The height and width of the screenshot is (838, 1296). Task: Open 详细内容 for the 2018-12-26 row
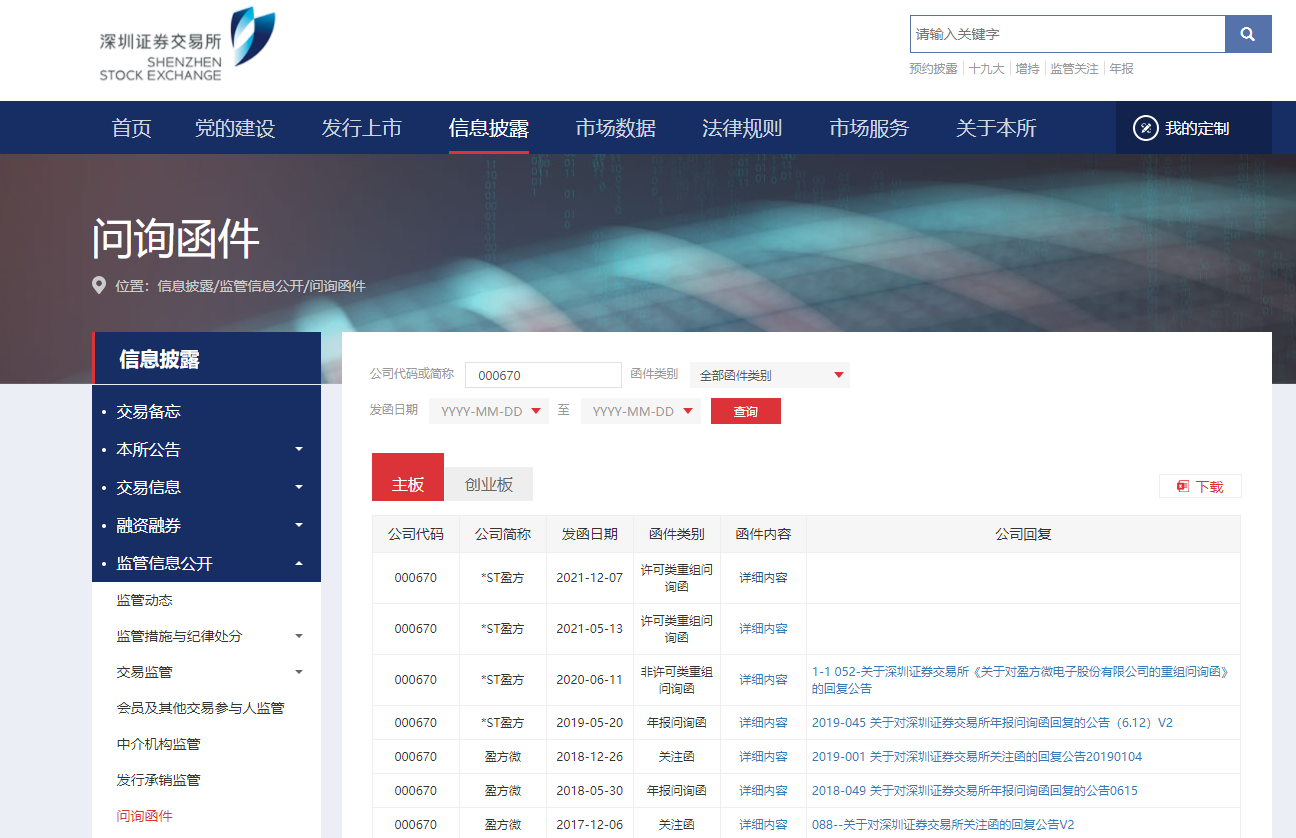(x=763, y=757)
